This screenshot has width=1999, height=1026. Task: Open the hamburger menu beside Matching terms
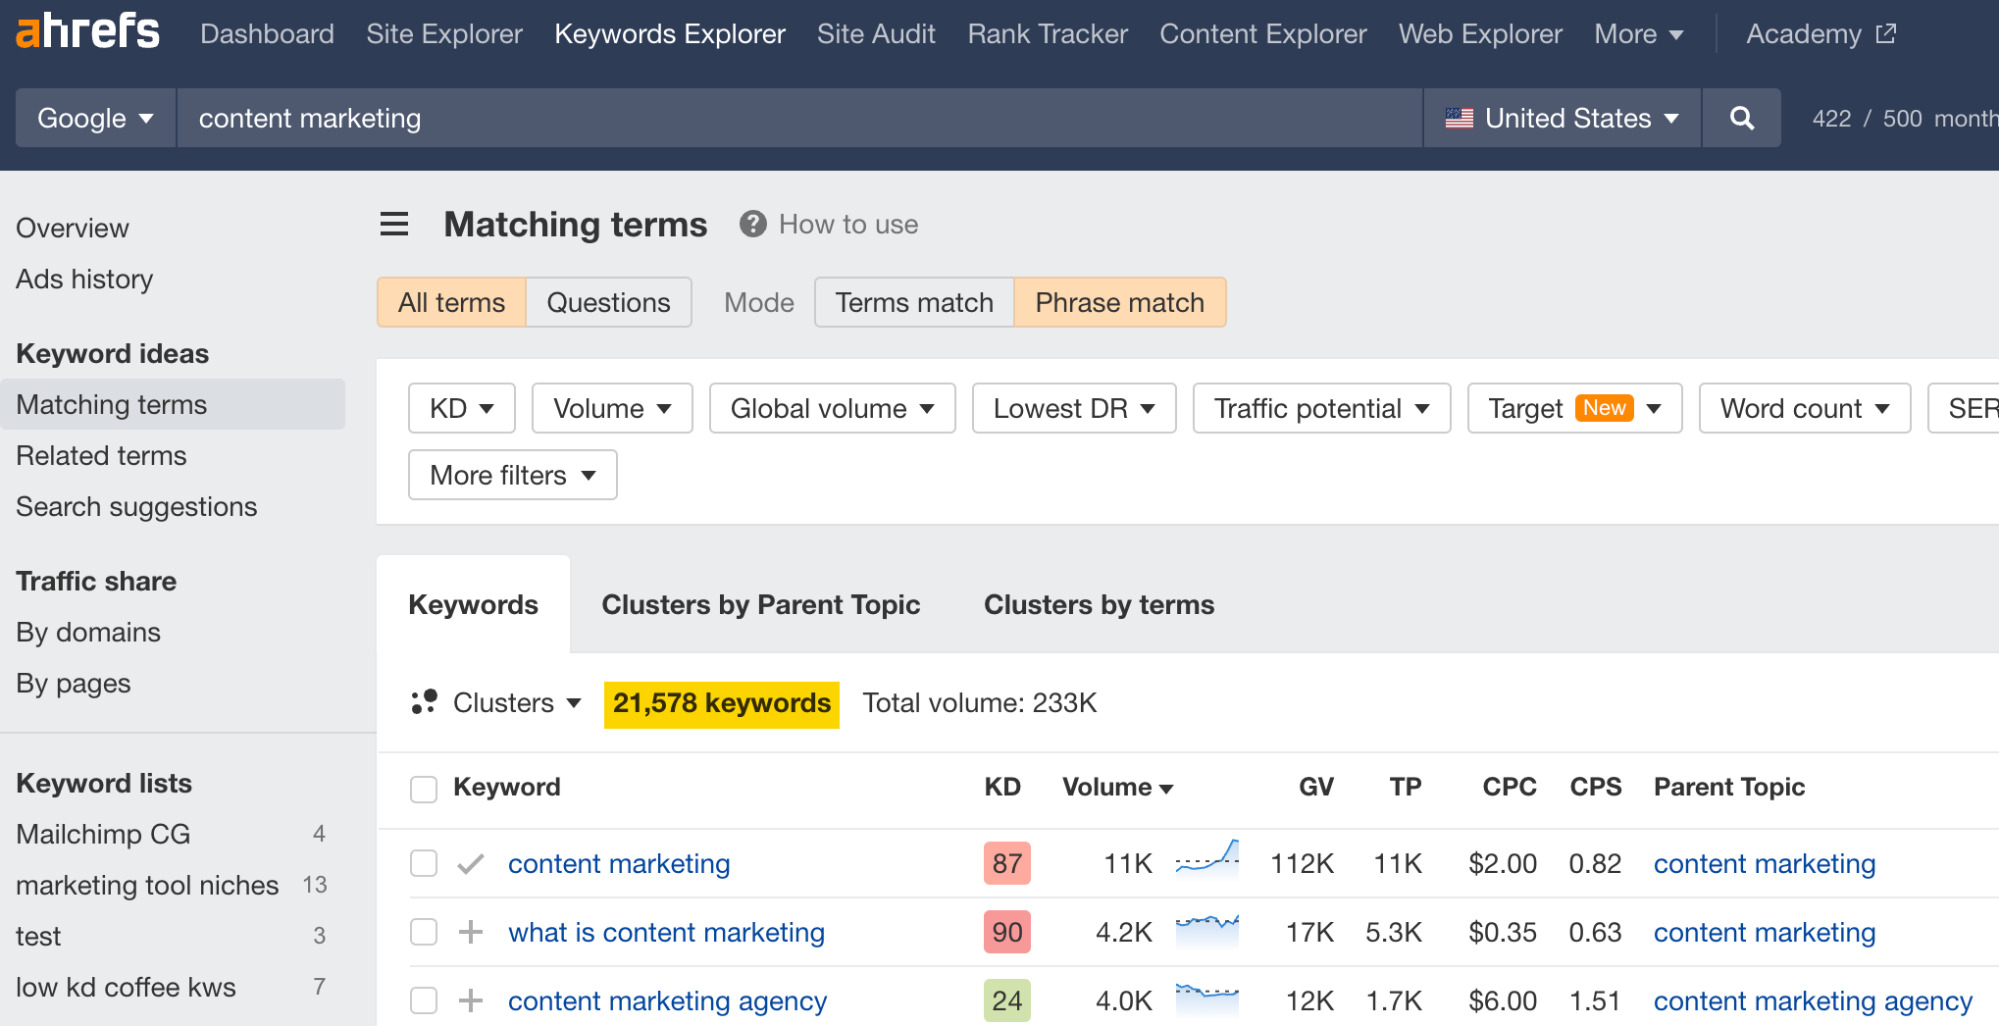[394, 224]
